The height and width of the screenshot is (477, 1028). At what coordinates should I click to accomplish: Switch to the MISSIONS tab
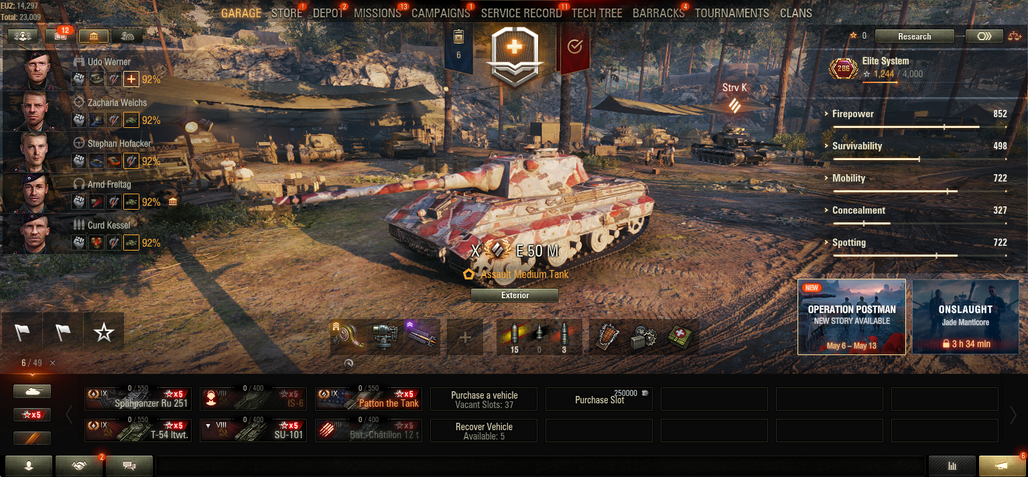[377, 13]
